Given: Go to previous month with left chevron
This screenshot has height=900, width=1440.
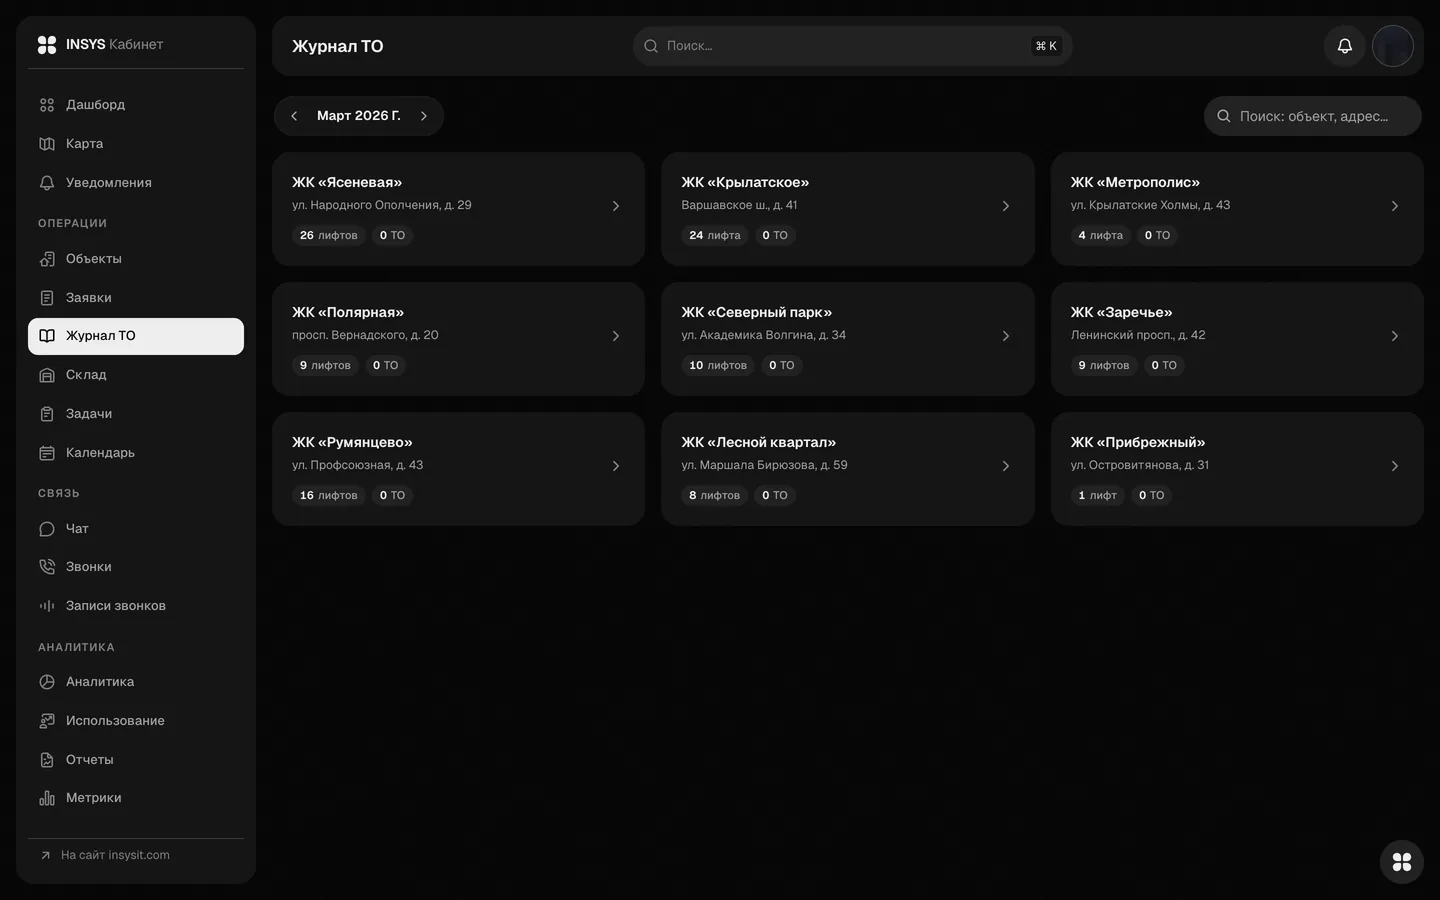Looking at the screenshot, I should [x=294, y=116].
